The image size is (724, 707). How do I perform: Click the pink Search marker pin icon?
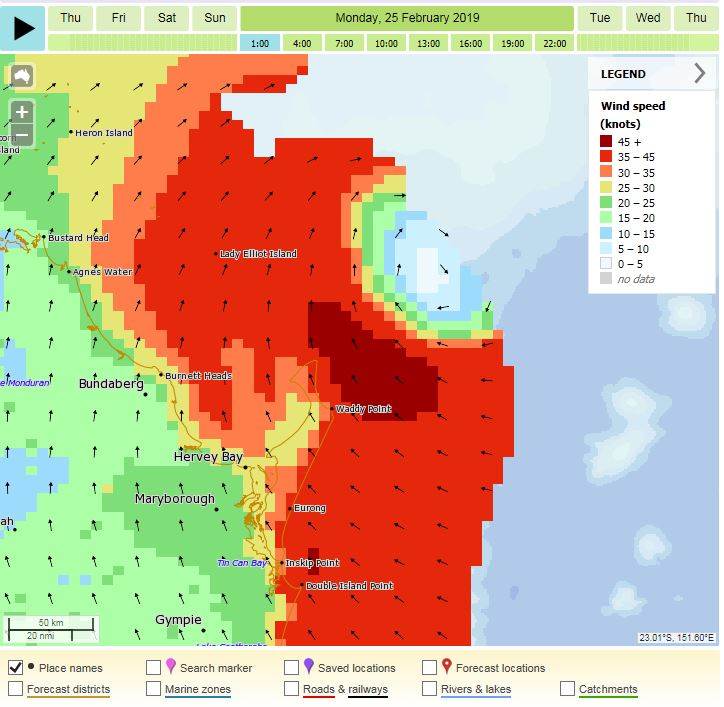pos(170,667)
